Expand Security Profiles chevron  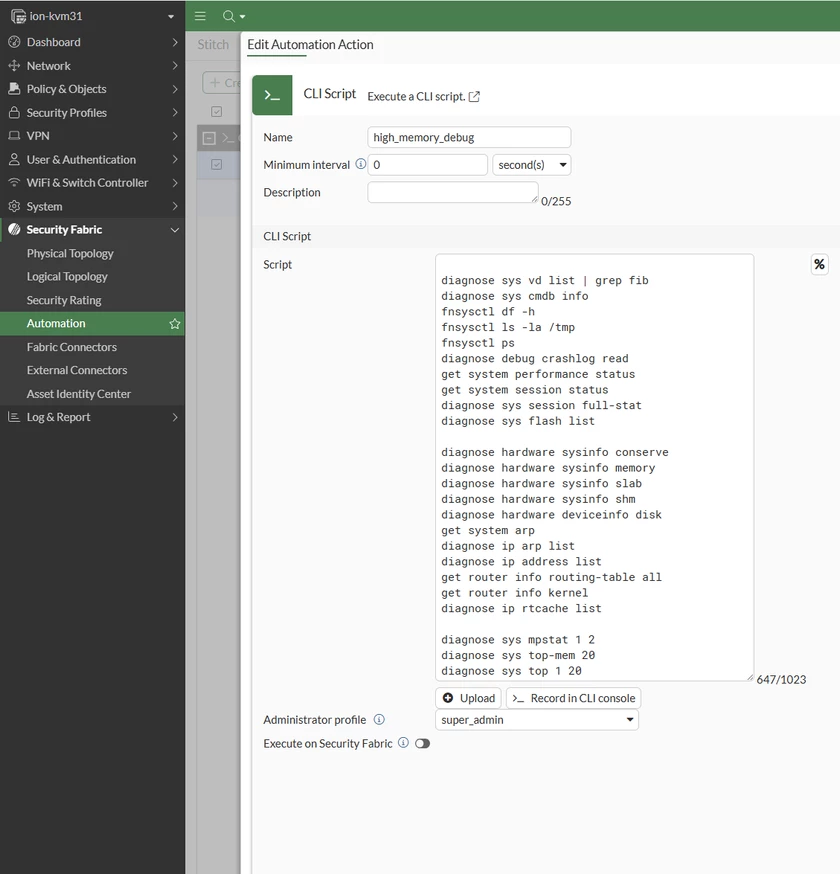175,113
